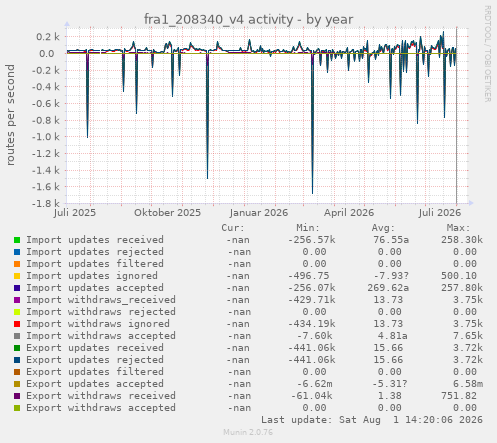The height and width of the screenshot is (443, 497).
Task: Click the 'Juli 2026' x-axis label
Action: click(440, 213)
